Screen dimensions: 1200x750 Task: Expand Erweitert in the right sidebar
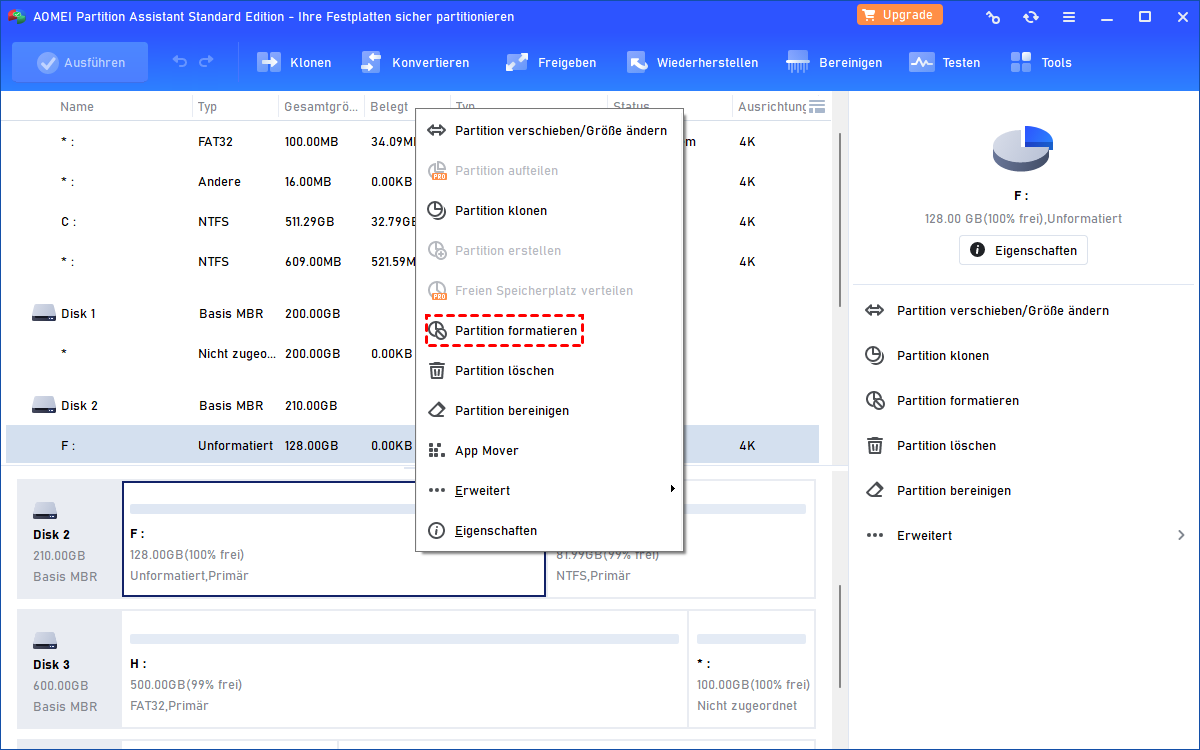click(1024, 535)
